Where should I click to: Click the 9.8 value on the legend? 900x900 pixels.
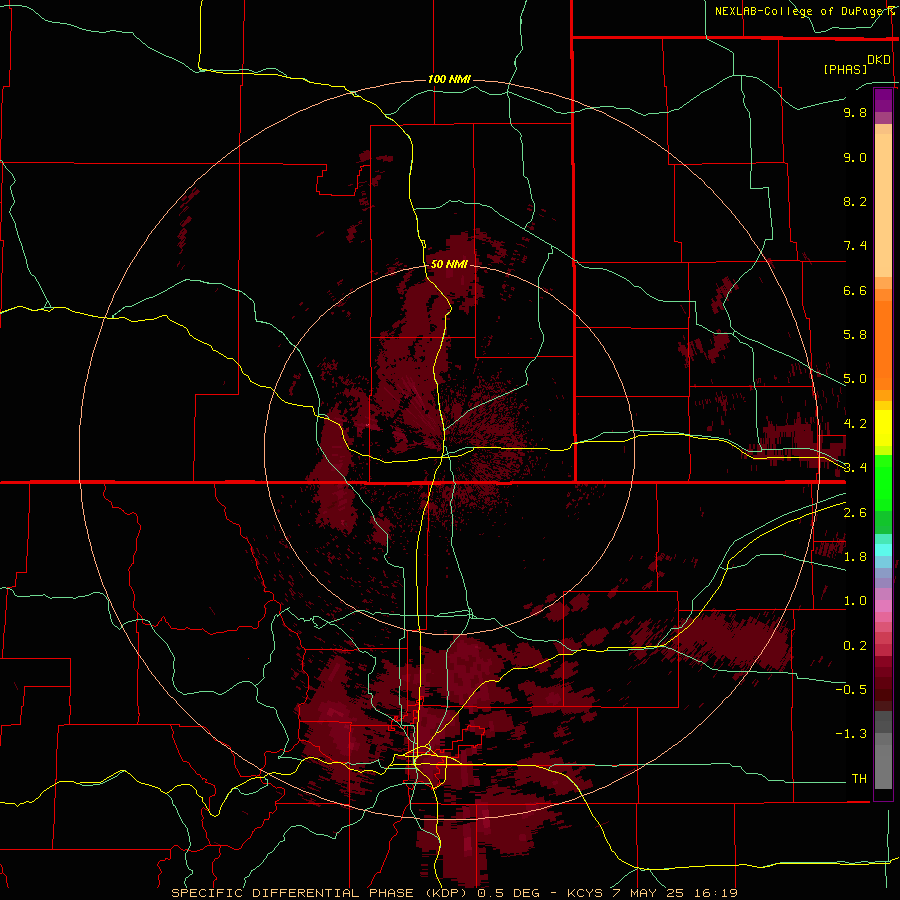855,112
